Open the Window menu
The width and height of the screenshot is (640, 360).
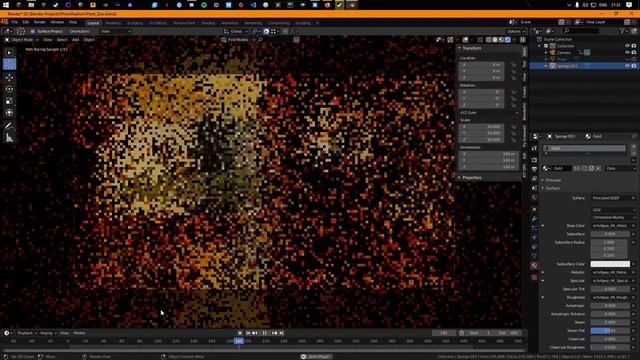57,22
